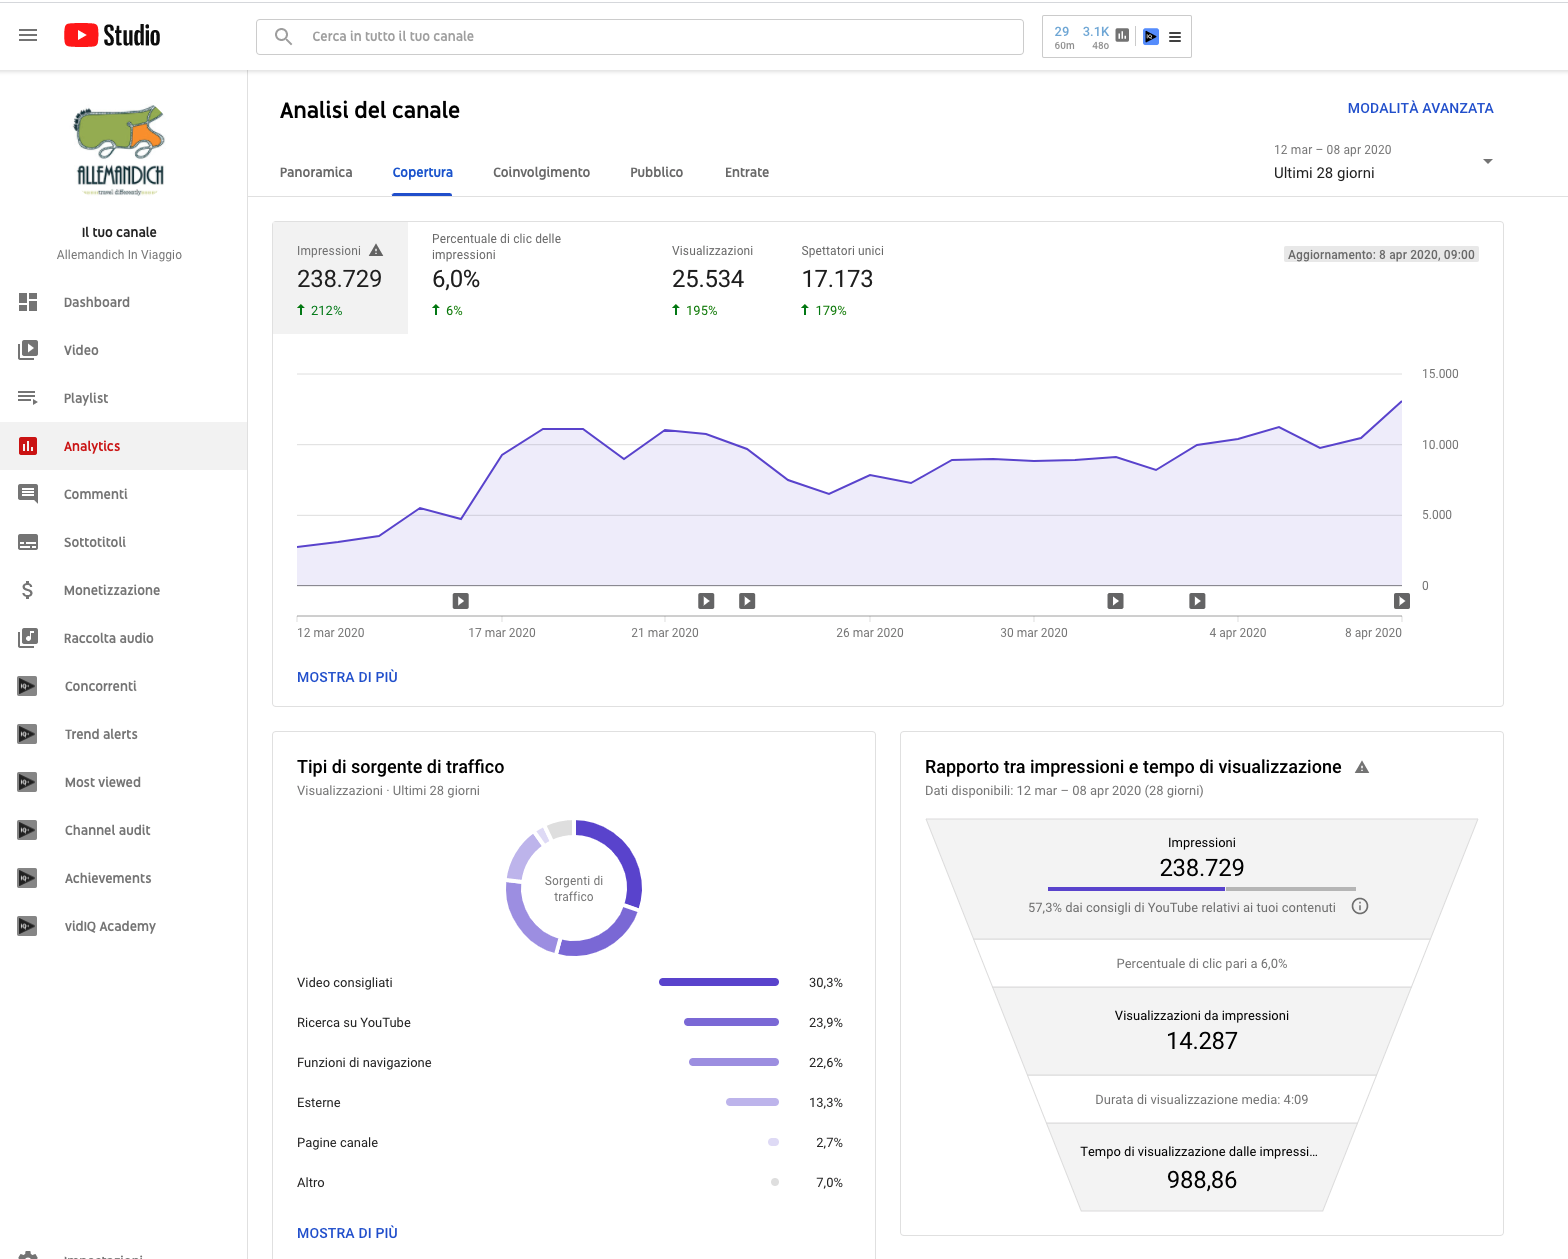The image size is (1568, 1259).
Task: Open the Allemandich channel avatar
Action: click(119, 151)
